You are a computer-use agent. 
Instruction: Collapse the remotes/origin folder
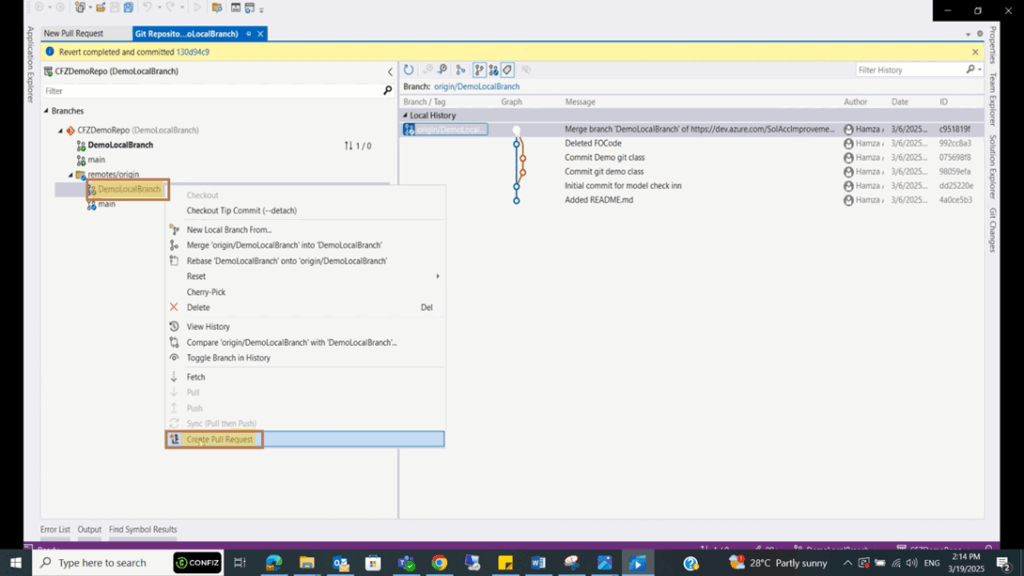coord(71,174)
